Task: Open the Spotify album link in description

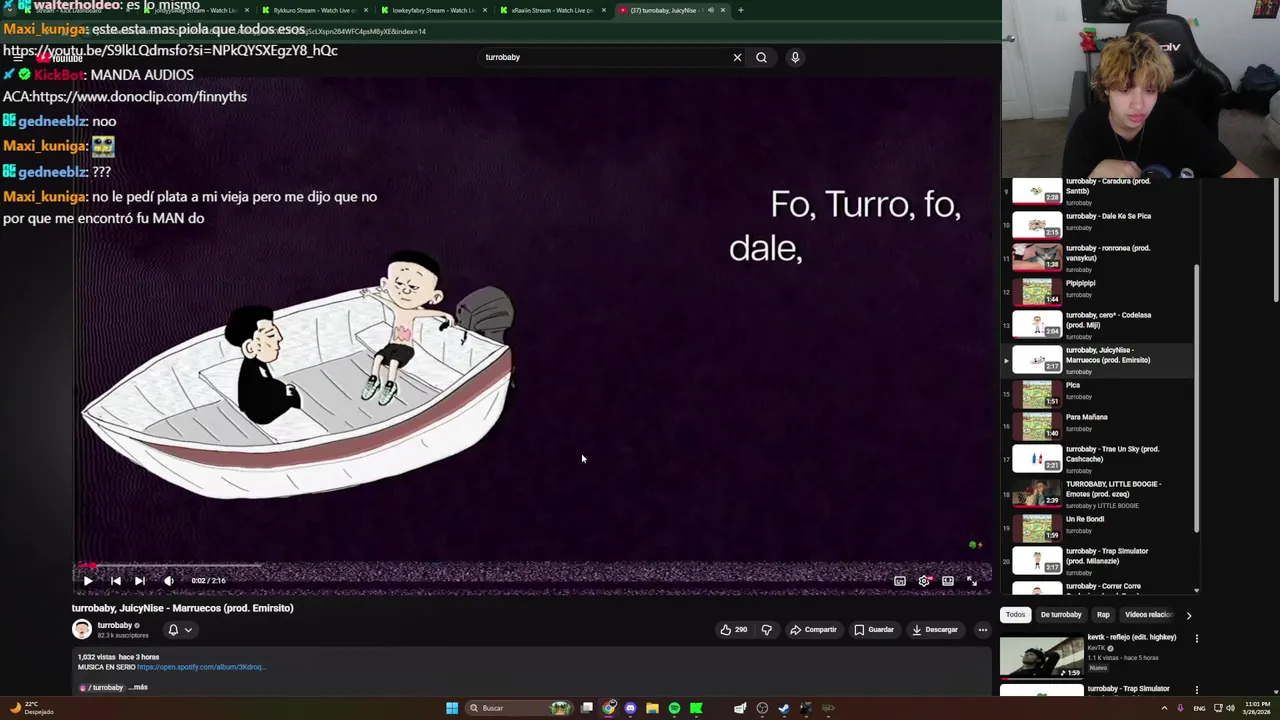Action: [x=201, y=667]
